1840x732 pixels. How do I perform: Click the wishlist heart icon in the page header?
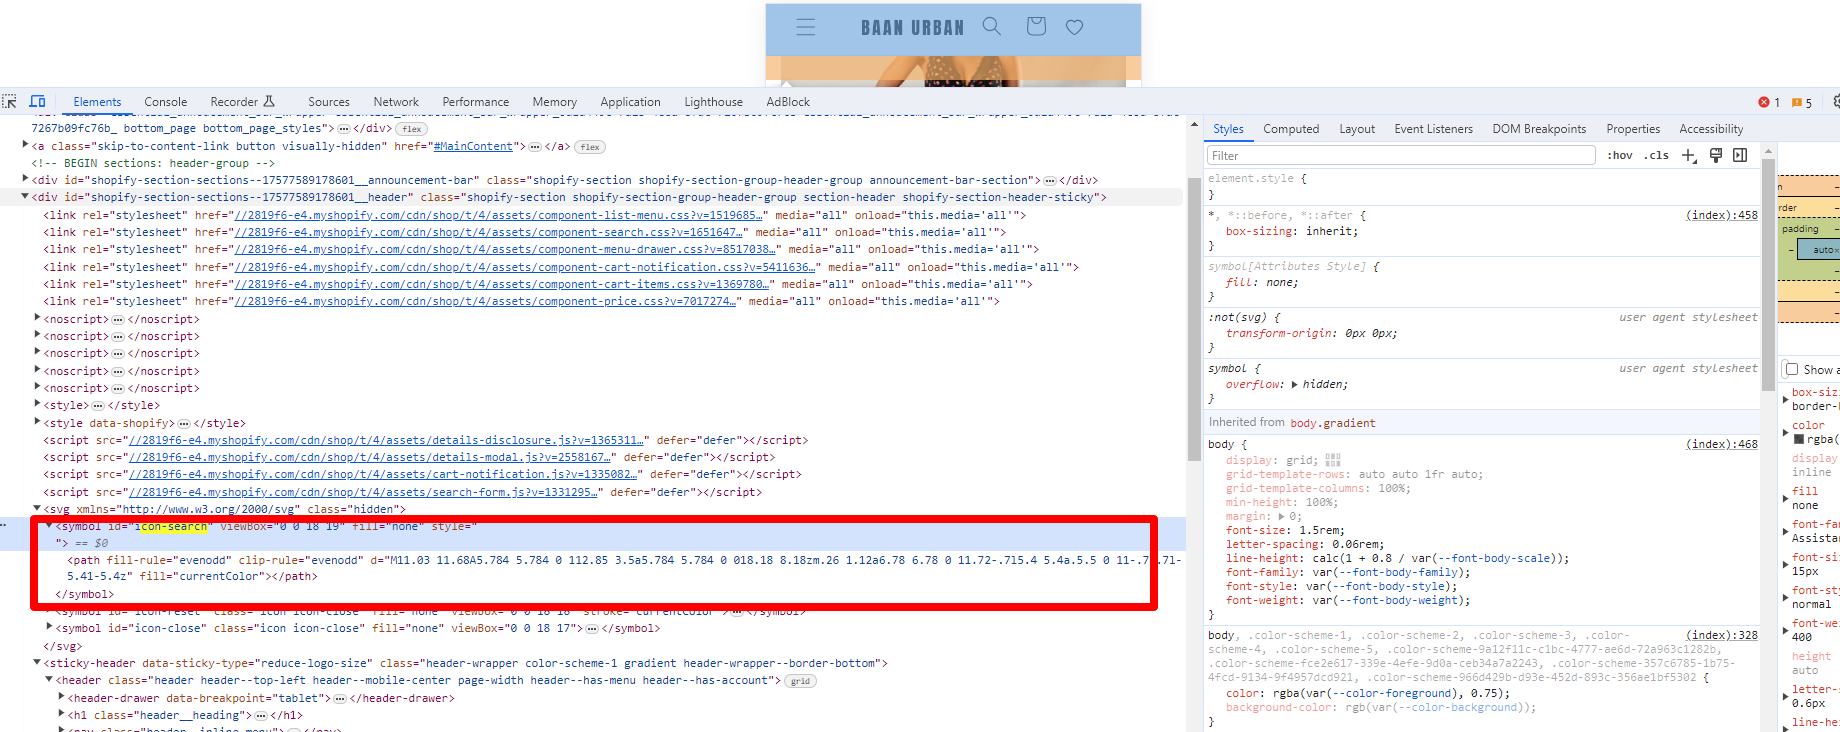tap(1074, 27)
